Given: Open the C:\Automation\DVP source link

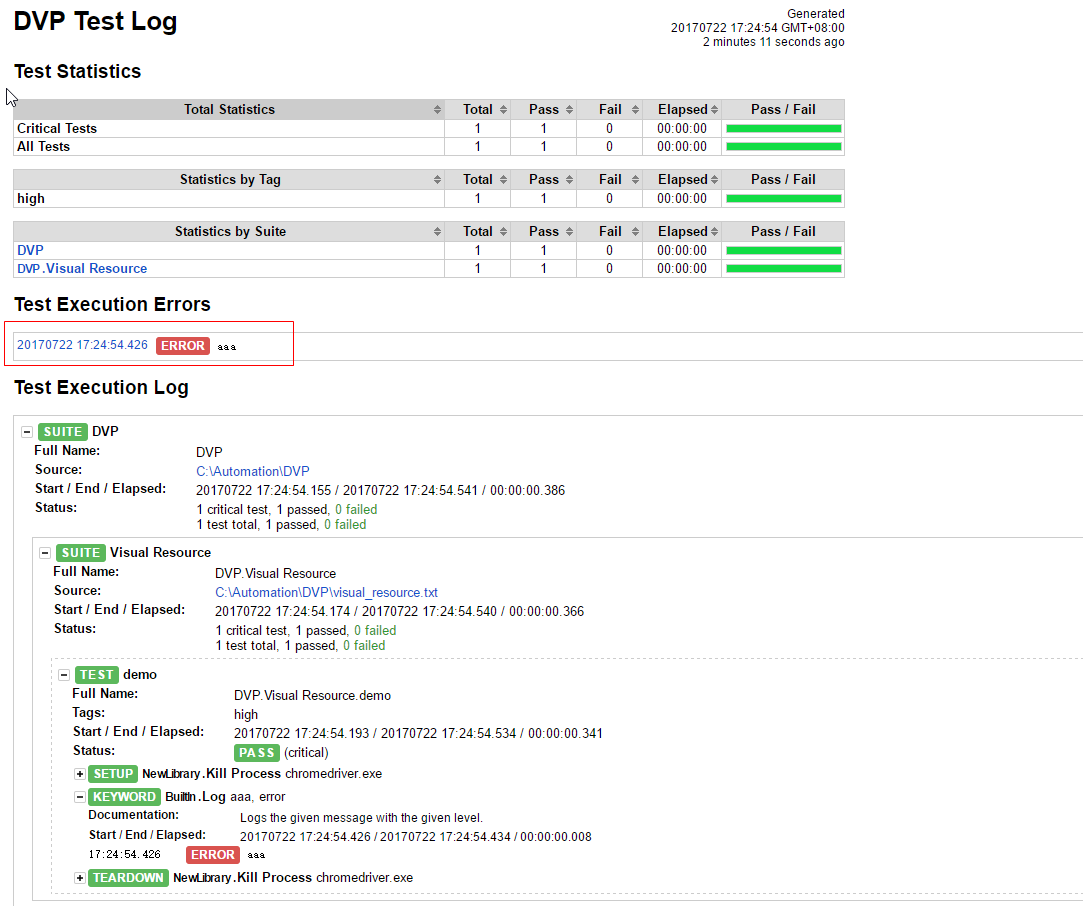Looking at the screenshot, I should coord(253,470).
